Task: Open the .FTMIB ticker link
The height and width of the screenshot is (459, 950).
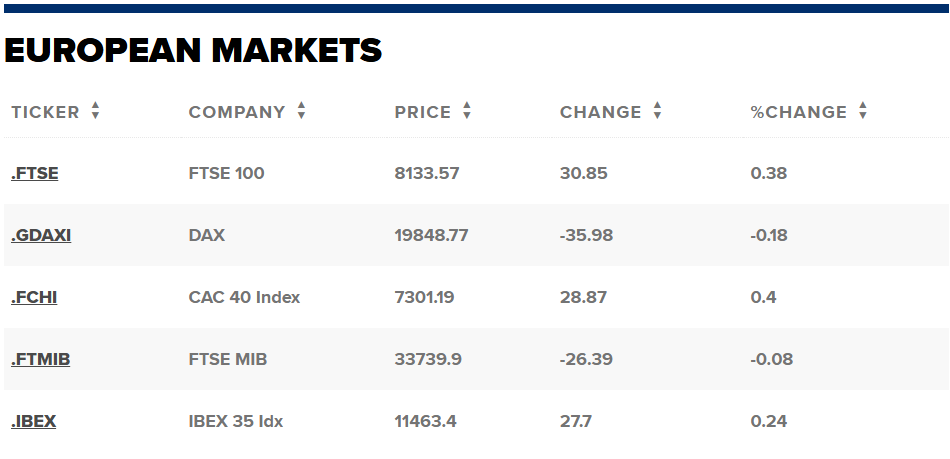Action: tap(41, 359)
